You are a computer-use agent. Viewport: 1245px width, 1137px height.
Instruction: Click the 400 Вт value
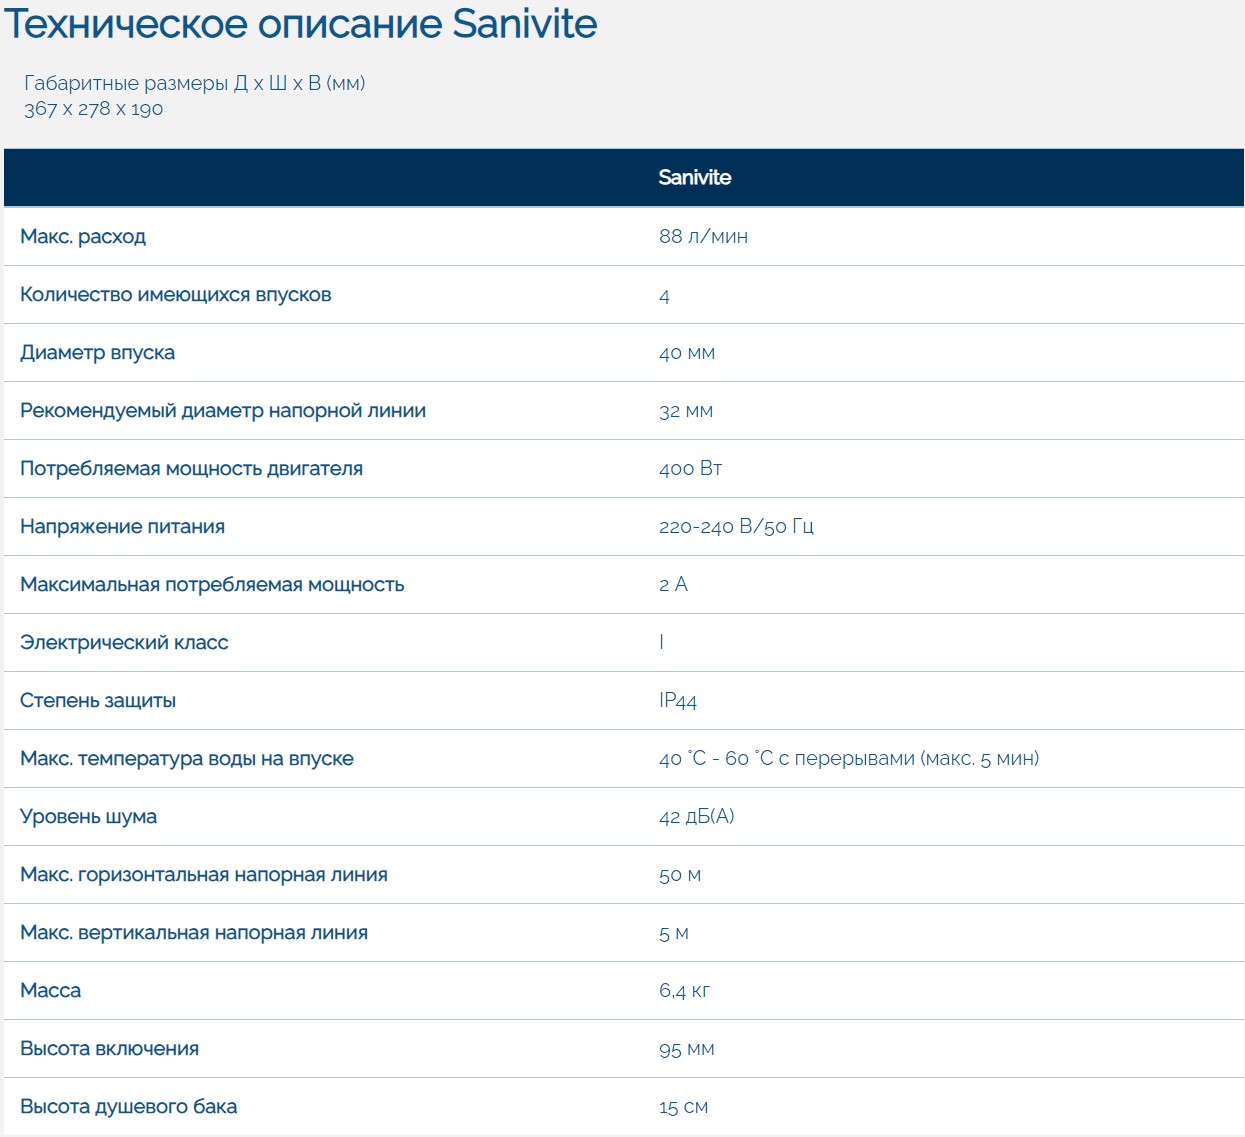(690, 469)
